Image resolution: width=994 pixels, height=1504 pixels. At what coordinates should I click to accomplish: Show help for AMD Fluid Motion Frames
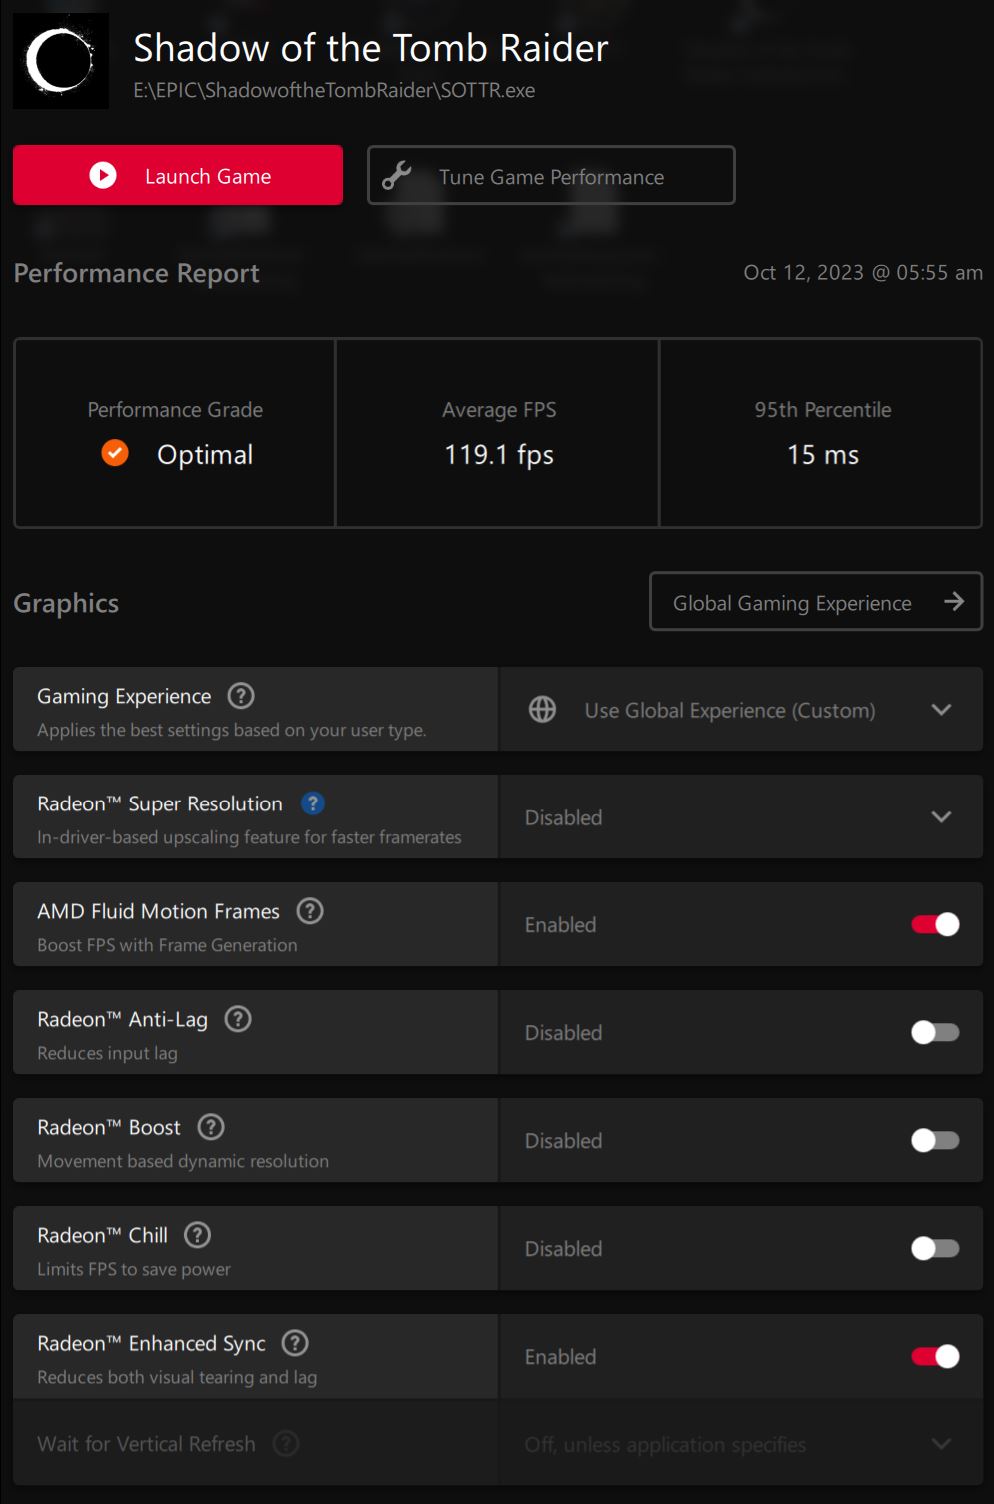click(x=310, y=911)
